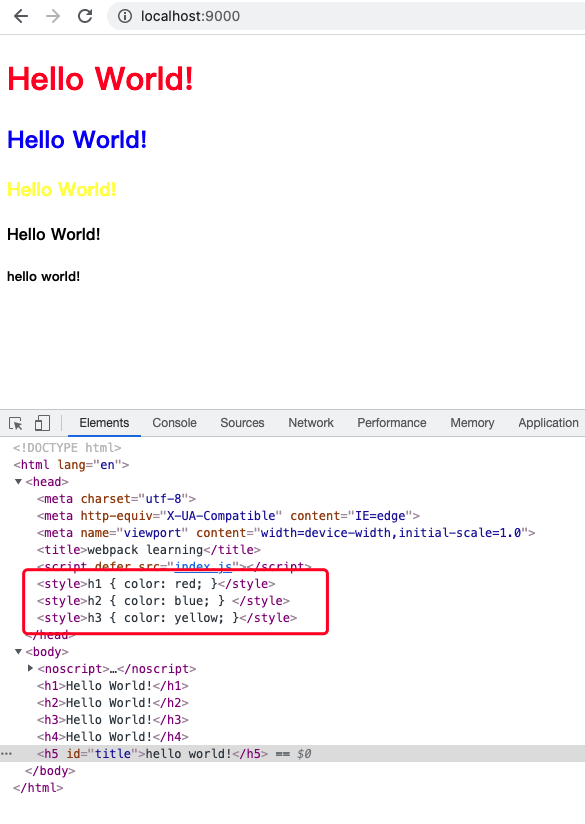Switch to the Elements tab
This screenshot has height=824, width=585.
point(104,423)
